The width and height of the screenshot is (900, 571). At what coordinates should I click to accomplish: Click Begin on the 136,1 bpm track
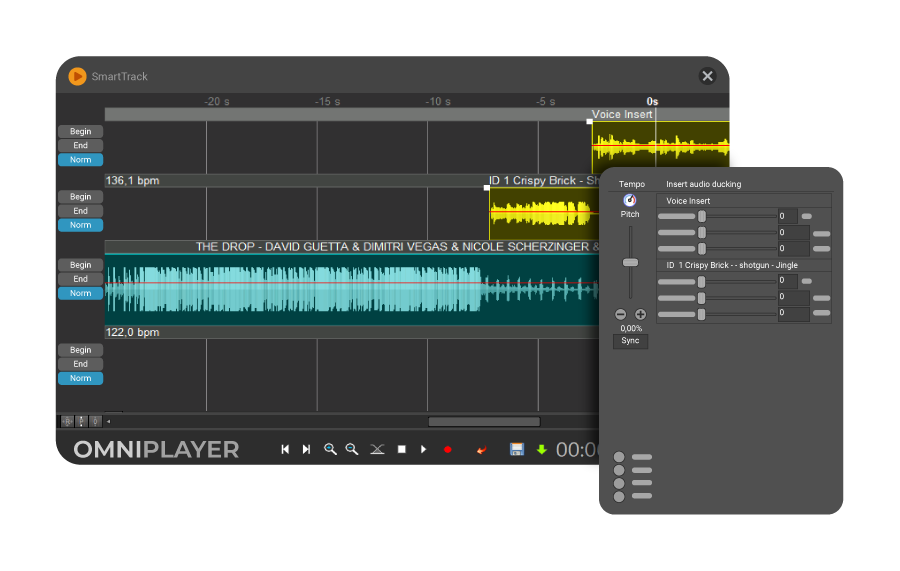coord(80,197)
